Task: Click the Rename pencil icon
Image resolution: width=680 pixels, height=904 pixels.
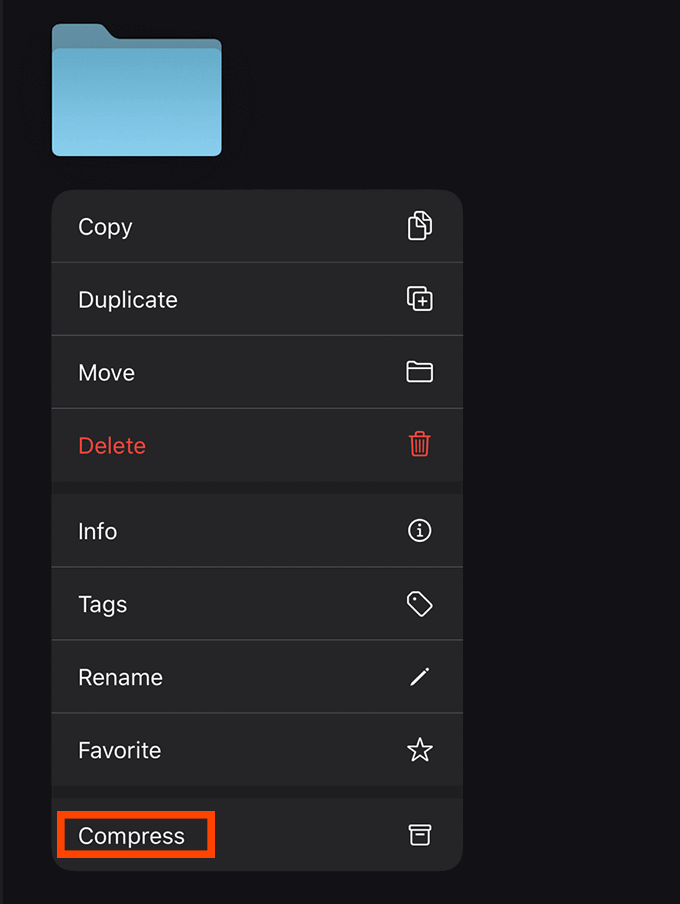Action: (420, 677)
